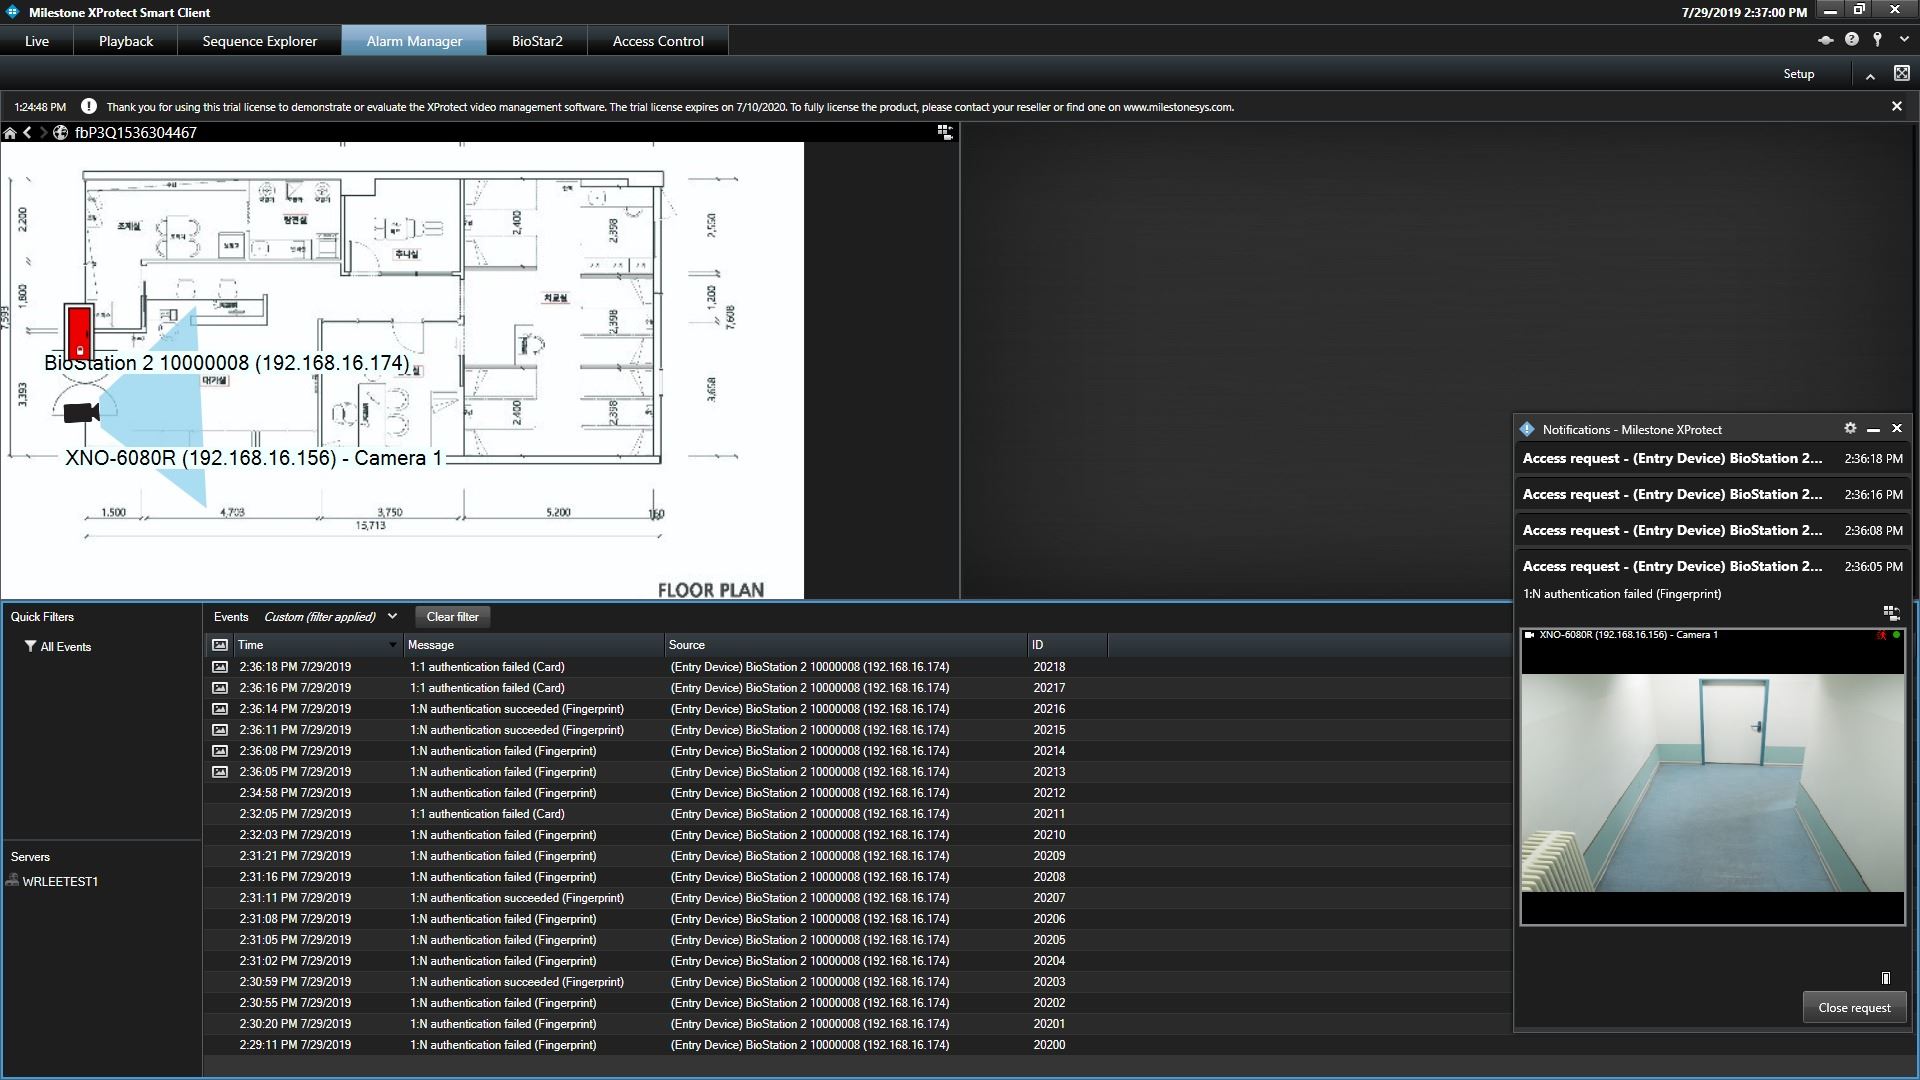
Task: Click the XNO-6080R Camera 1 map label
Action: (253, 458)
